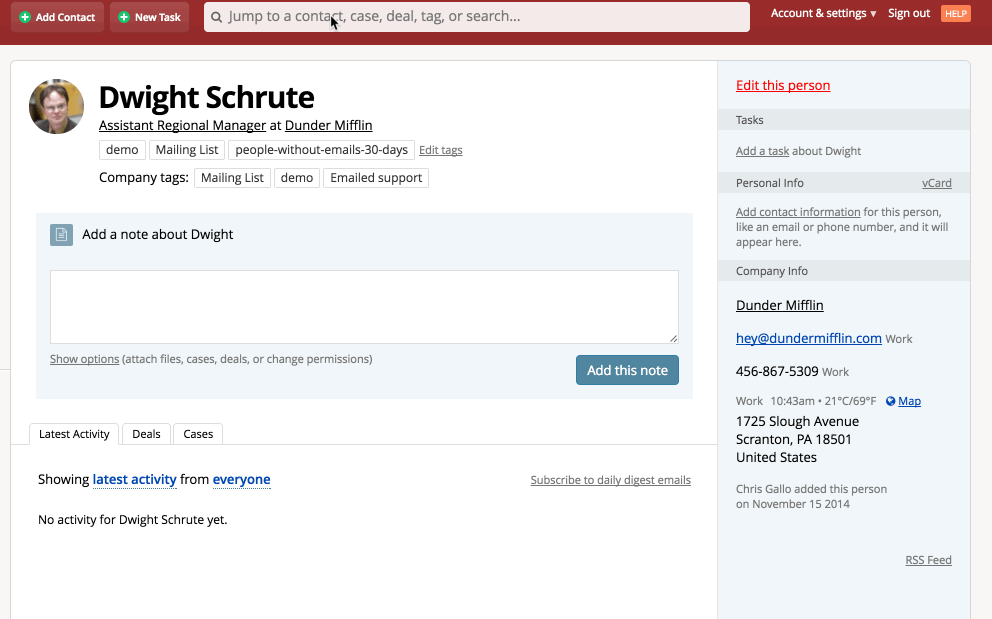Viewport: 992px width, 619px height.
Task: Click Edit this person link
Action: 783,85
